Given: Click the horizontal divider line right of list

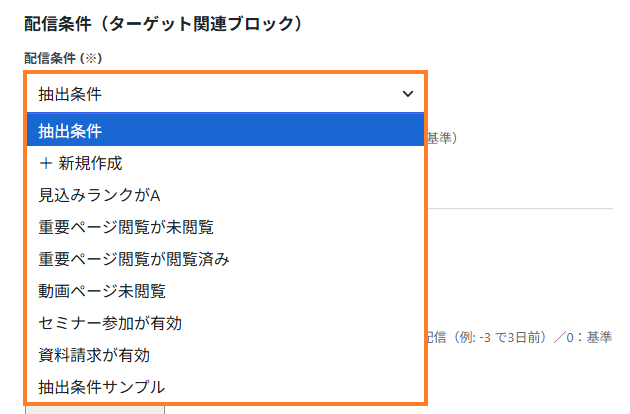Looking at the screenshot, I should click(520, 208).
